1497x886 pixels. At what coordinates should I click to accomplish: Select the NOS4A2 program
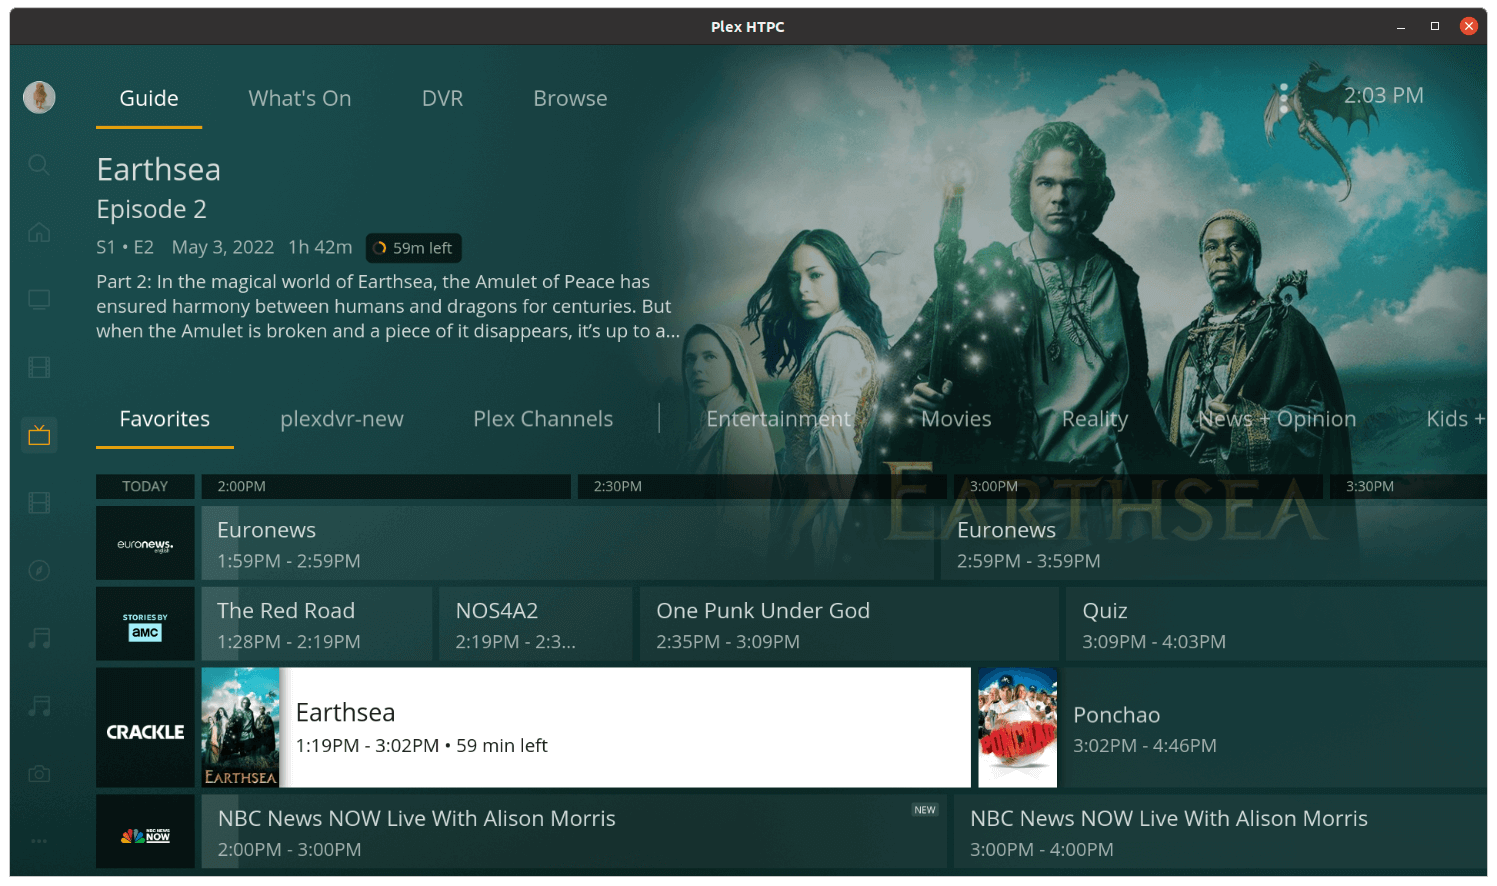[x=536, y=624]
